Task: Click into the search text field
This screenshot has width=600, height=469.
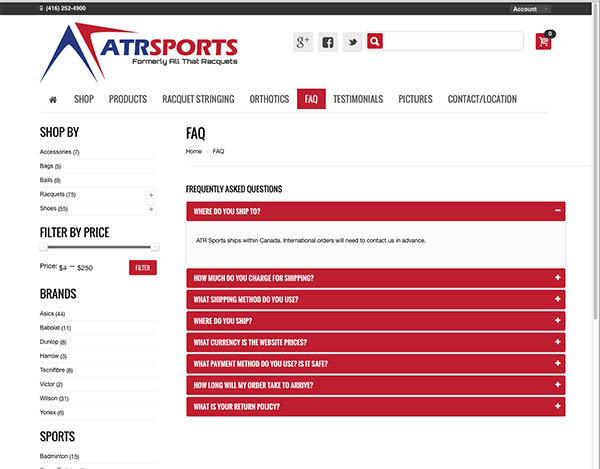Action: [x=453, y=42]
